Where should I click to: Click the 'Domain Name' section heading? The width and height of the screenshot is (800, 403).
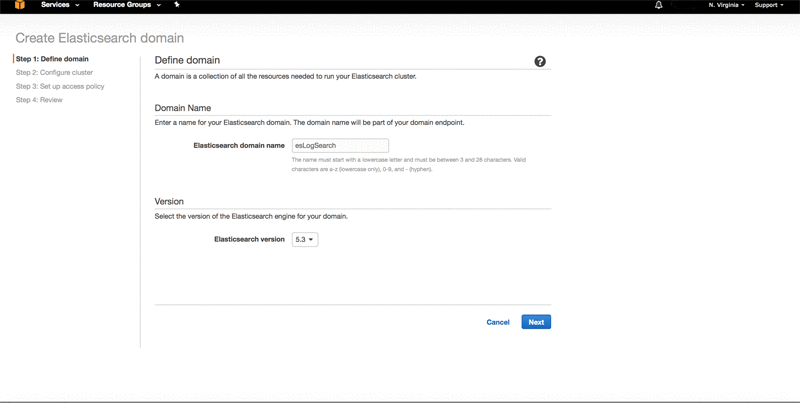pos(183,108)
